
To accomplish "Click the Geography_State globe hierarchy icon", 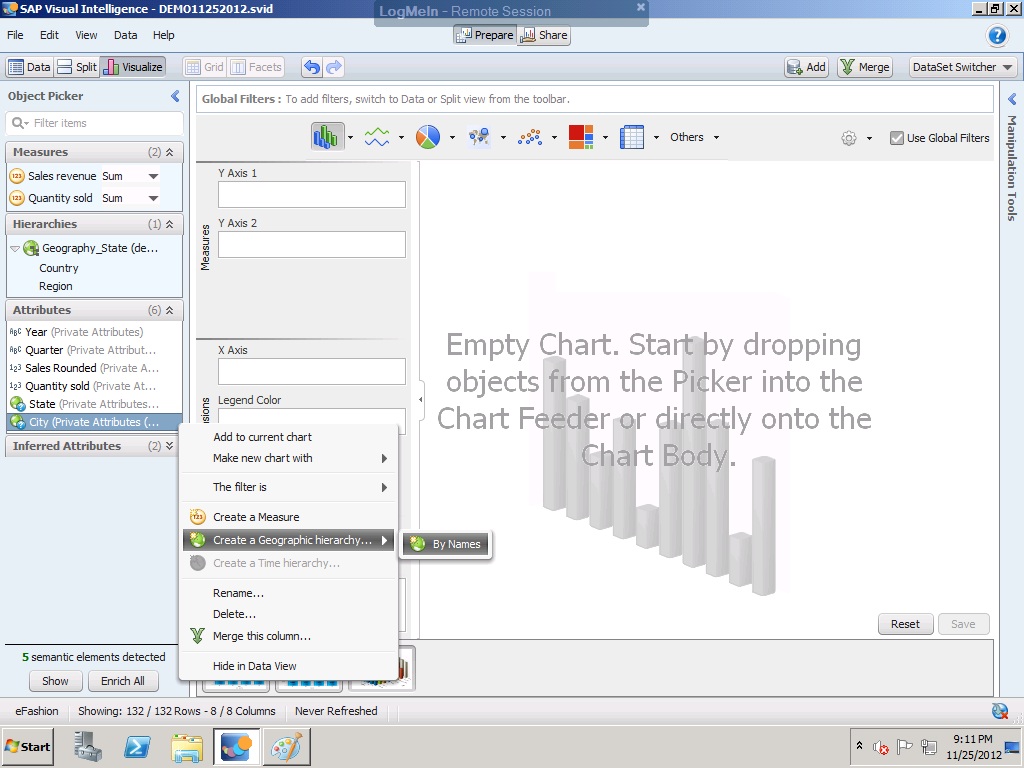I will pyautogui.click(x=31, y=248).
